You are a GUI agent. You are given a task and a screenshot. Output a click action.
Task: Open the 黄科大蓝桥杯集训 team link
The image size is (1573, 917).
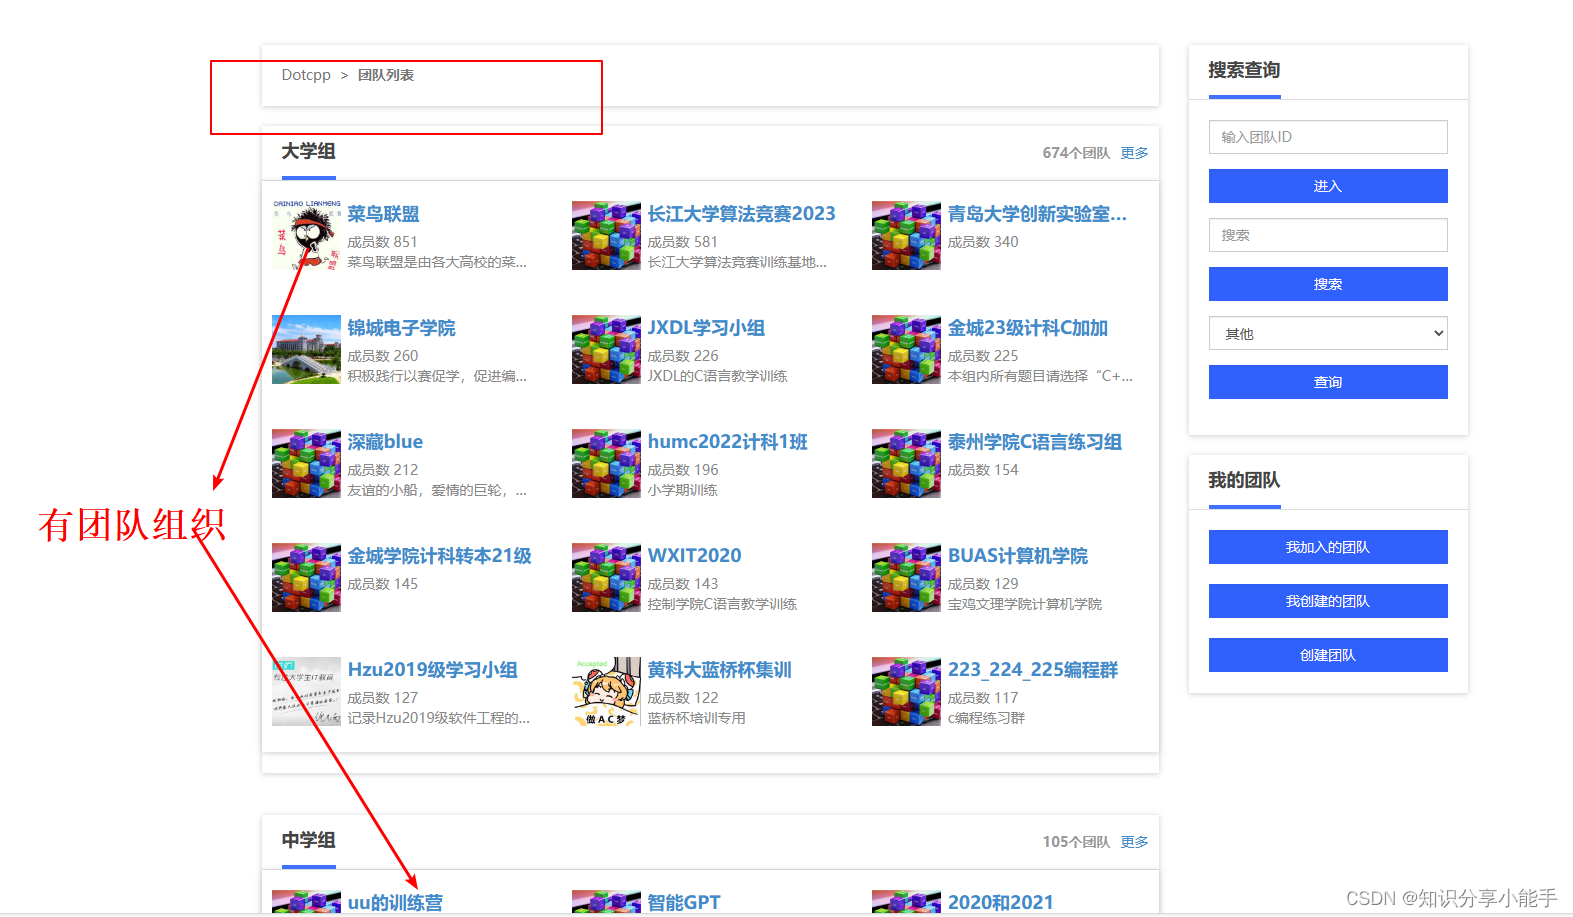(719, 670)
